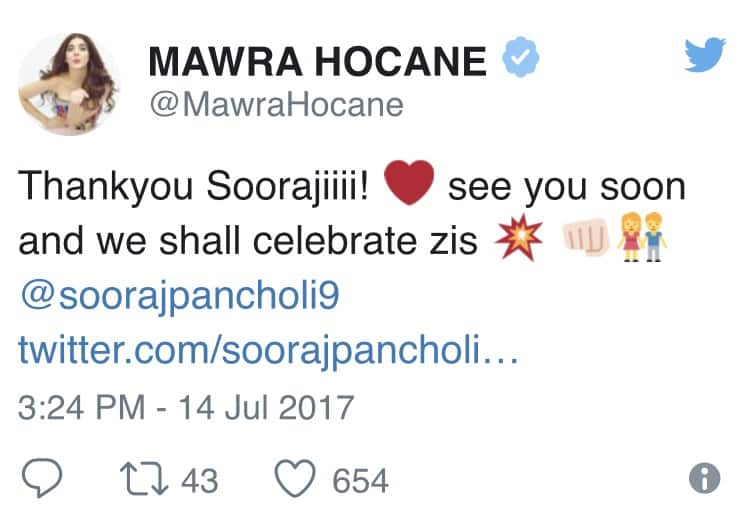Image resolution: width=750 pixels, height=525 pixels.
Task: Open the reply speech bubble icon
Action: tap(42, 478)
